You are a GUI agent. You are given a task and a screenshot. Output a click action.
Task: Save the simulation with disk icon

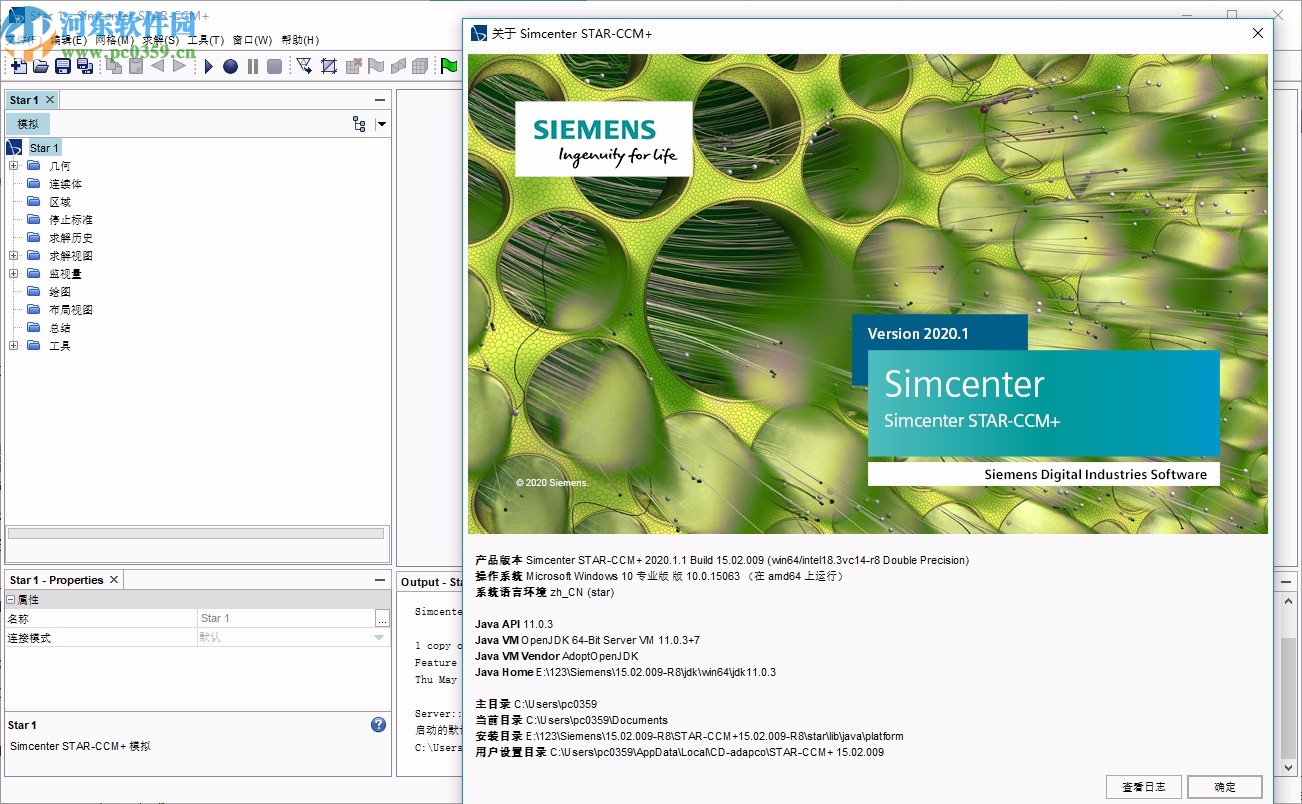(x=63, y=66)
